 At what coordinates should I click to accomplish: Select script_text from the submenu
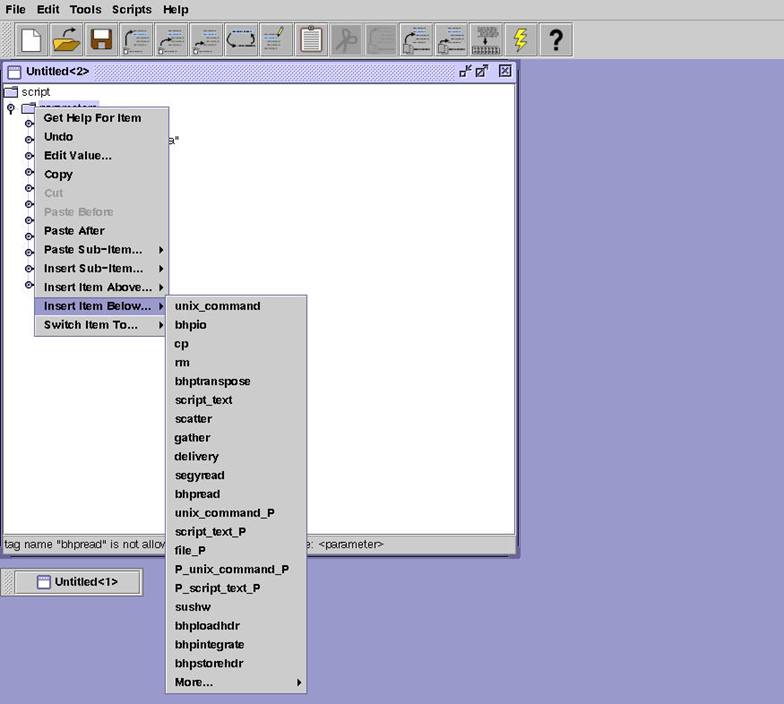click(236, 400)
